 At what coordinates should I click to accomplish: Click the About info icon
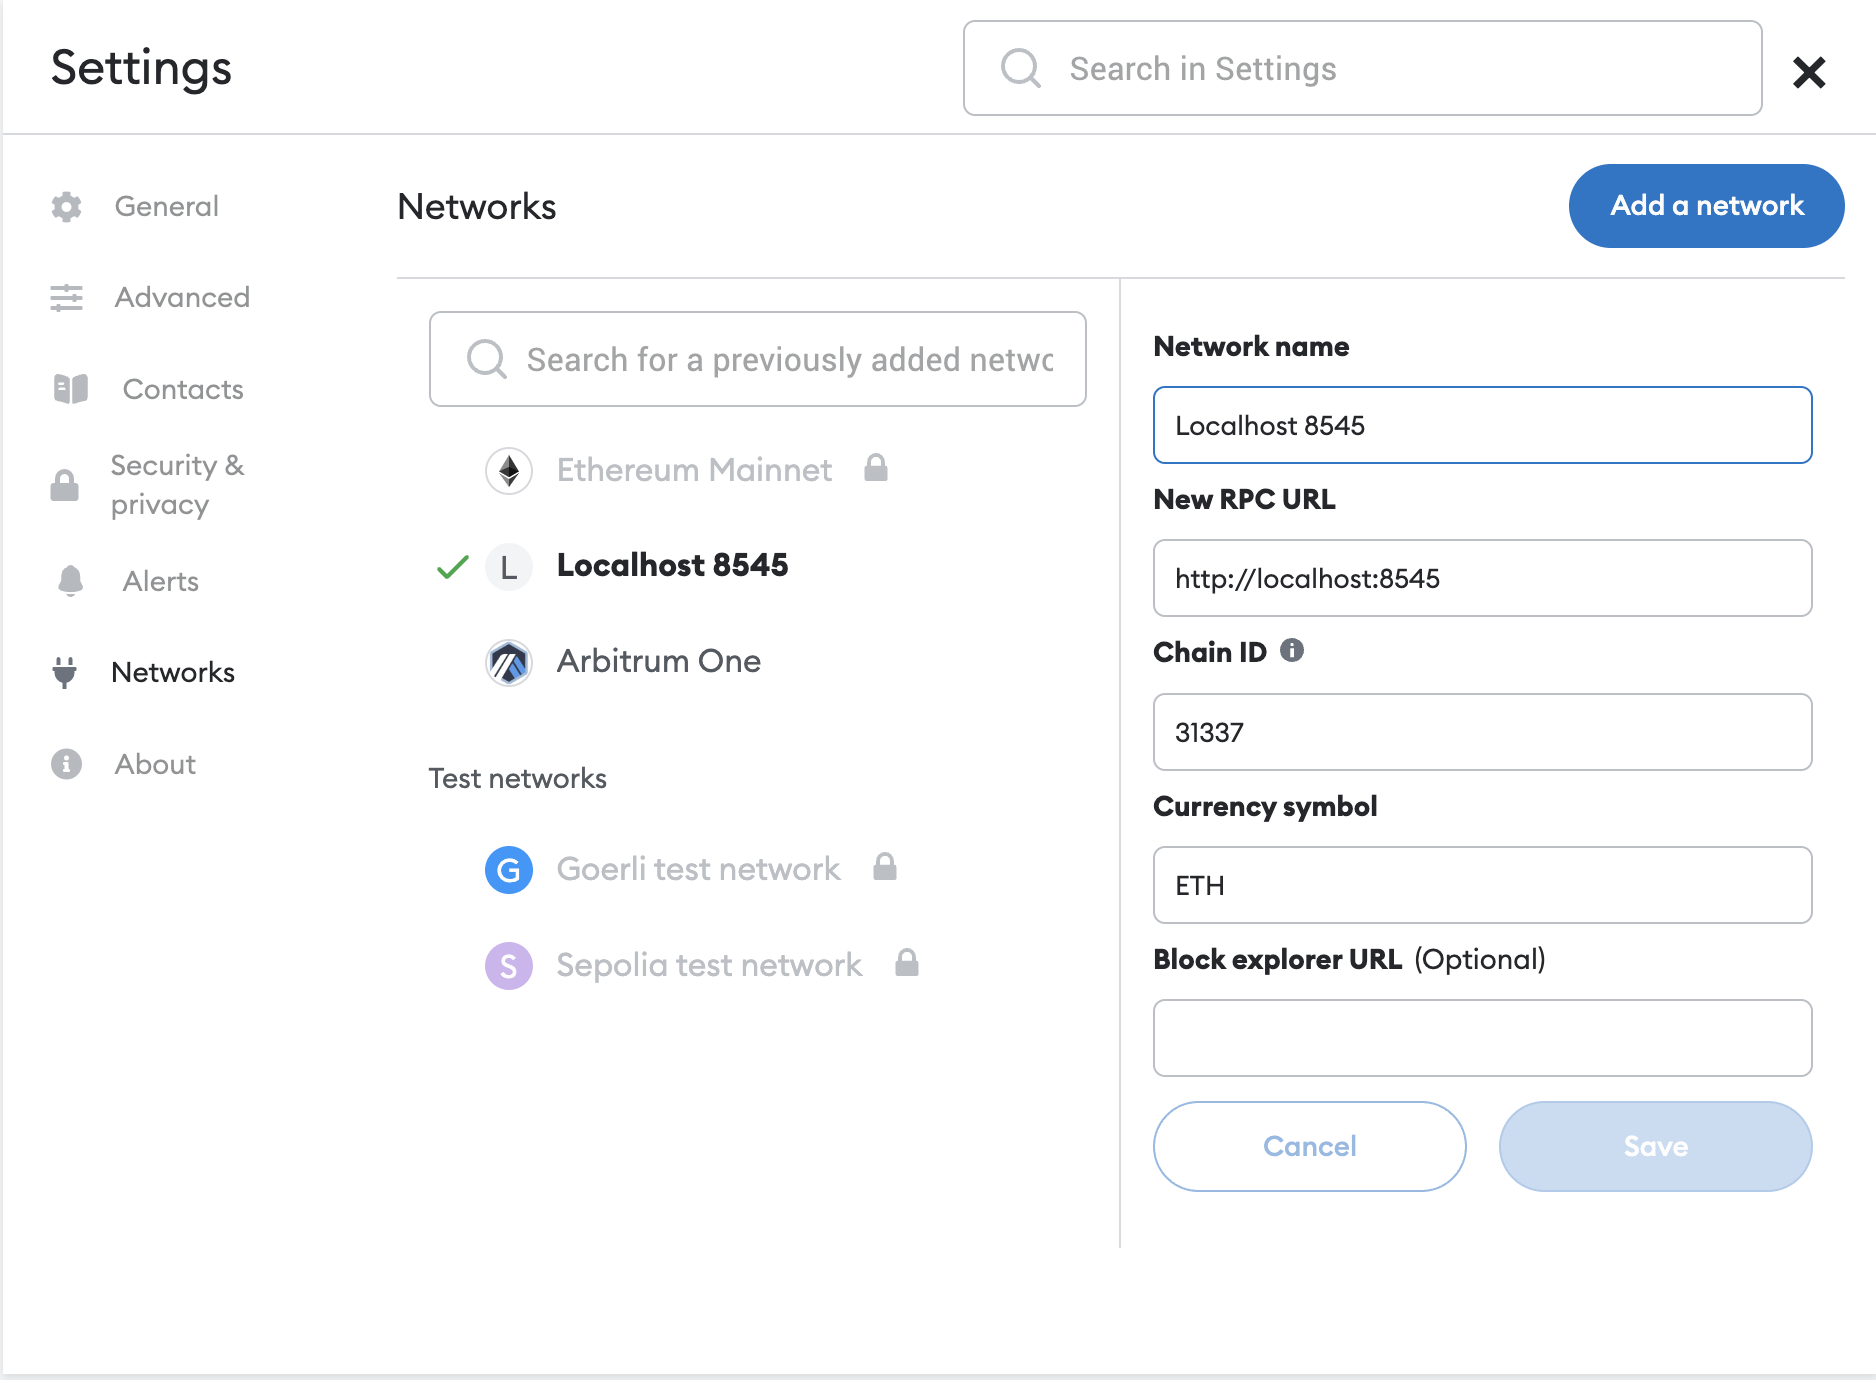click(x=66, y=764)
